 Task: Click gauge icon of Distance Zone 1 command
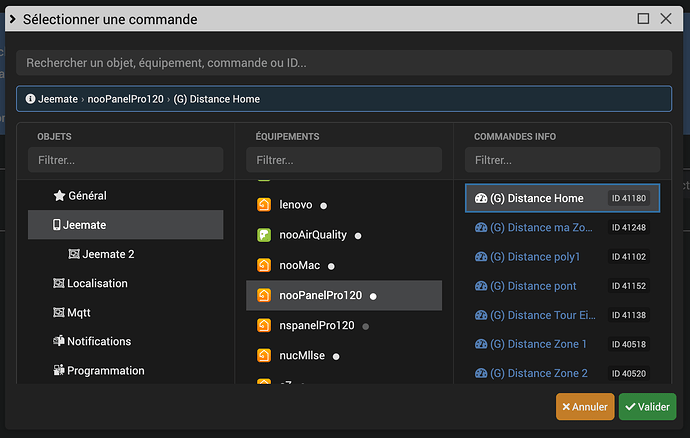481,344
